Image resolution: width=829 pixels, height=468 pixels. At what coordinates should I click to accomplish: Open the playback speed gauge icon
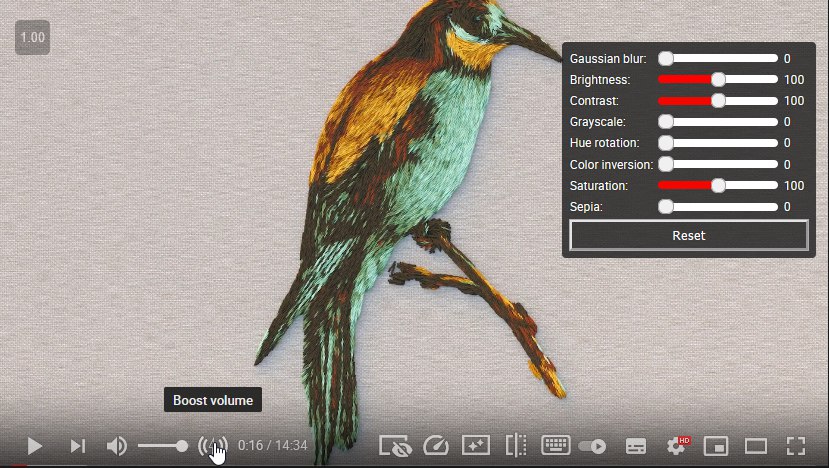tap(435, 446)
